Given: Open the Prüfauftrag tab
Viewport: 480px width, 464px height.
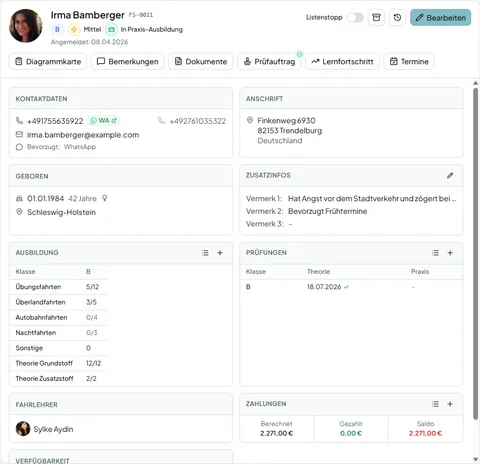Looking at the screenshot, I should click(x=269, y=61).
